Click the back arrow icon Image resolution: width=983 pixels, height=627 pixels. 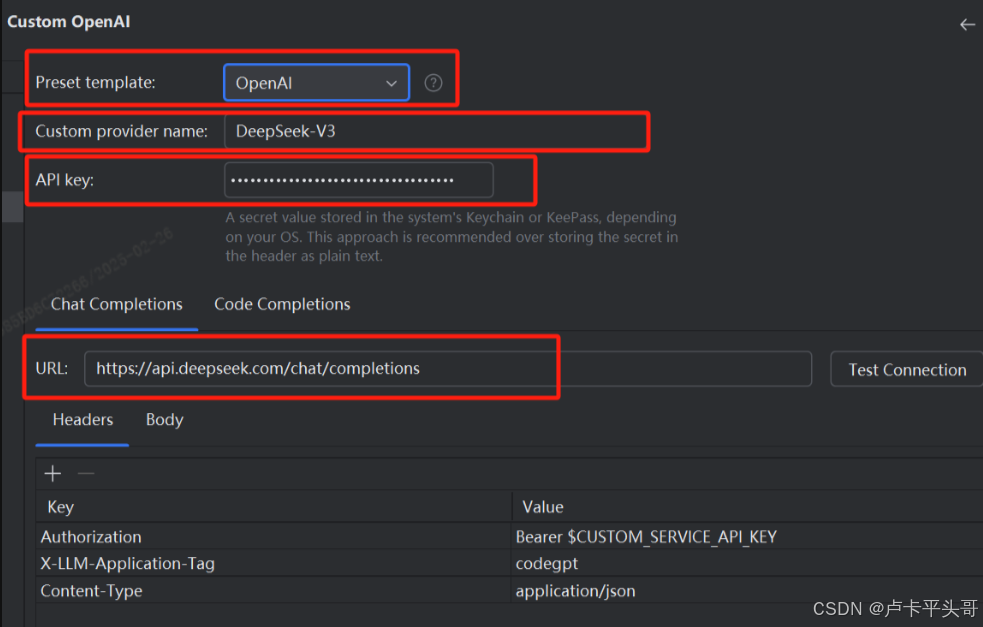[x=967, y=24]
